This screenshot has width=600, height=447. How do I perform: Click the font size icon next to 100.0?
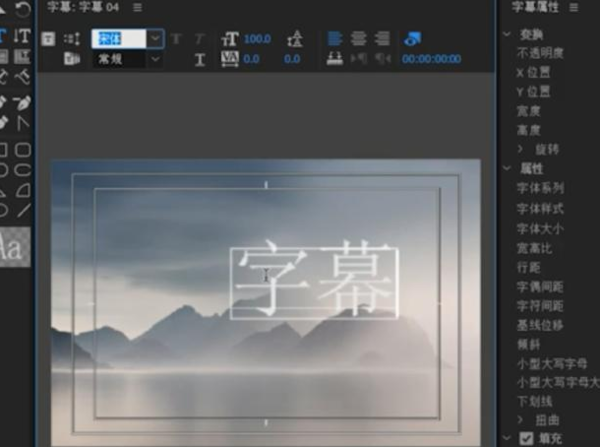click(x=230, y=39)
